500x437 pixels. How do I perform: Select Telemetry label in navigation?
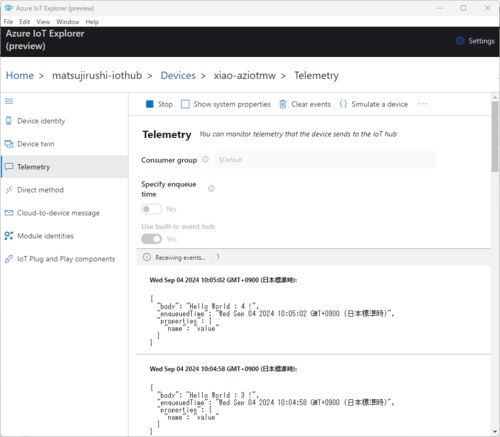33,167
